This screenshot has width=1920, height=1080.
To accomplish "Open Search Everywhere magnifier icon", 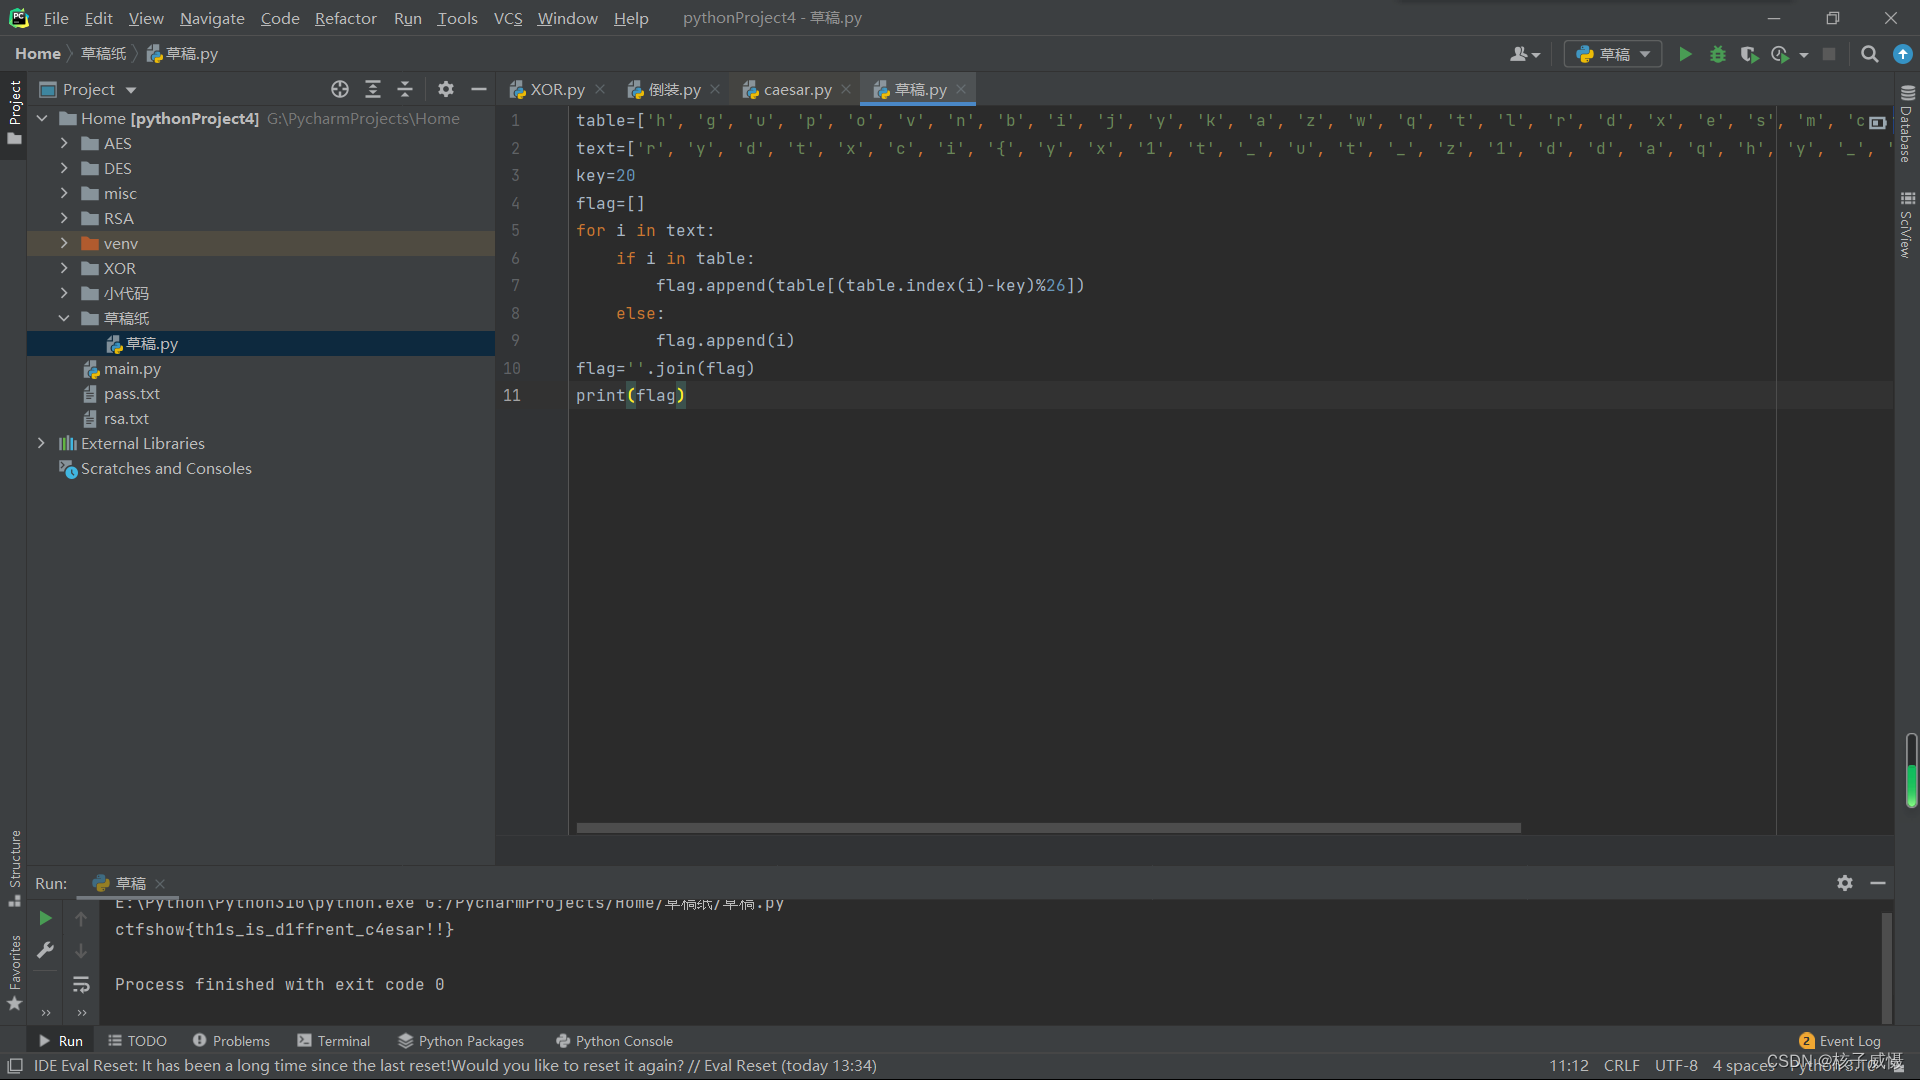I will [1869, 54].
